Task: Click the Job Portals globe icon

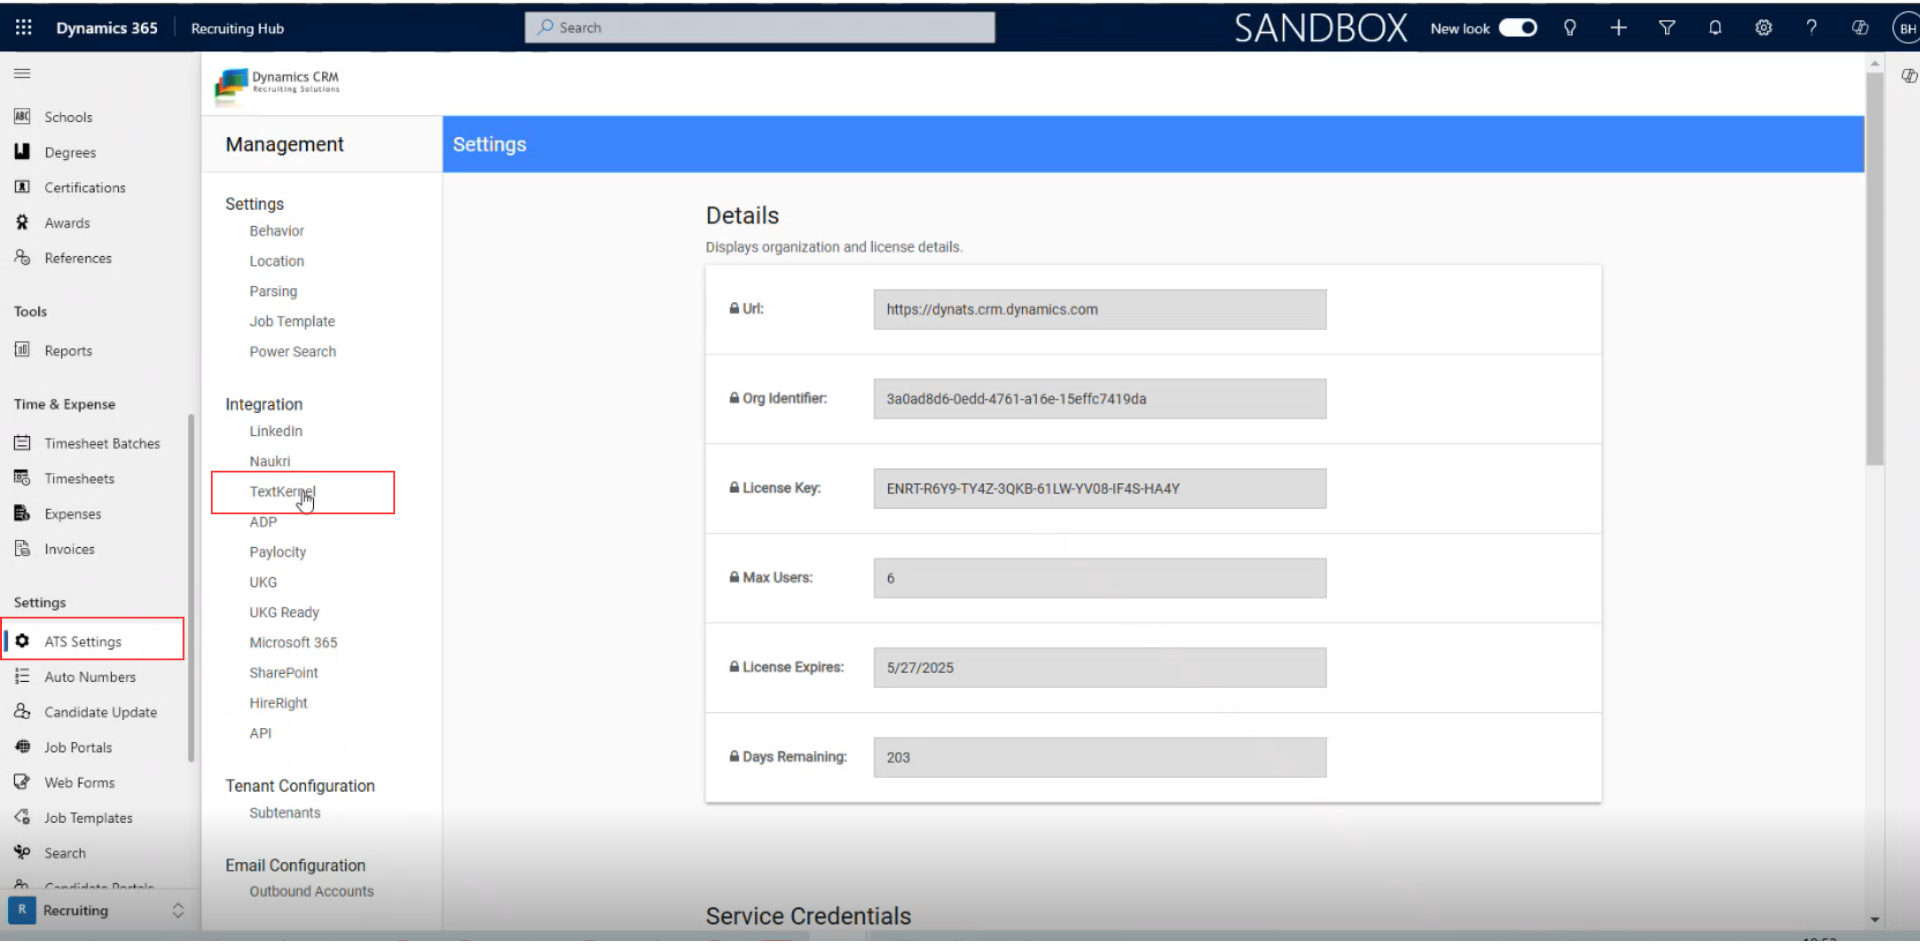Action: [22, 747]
